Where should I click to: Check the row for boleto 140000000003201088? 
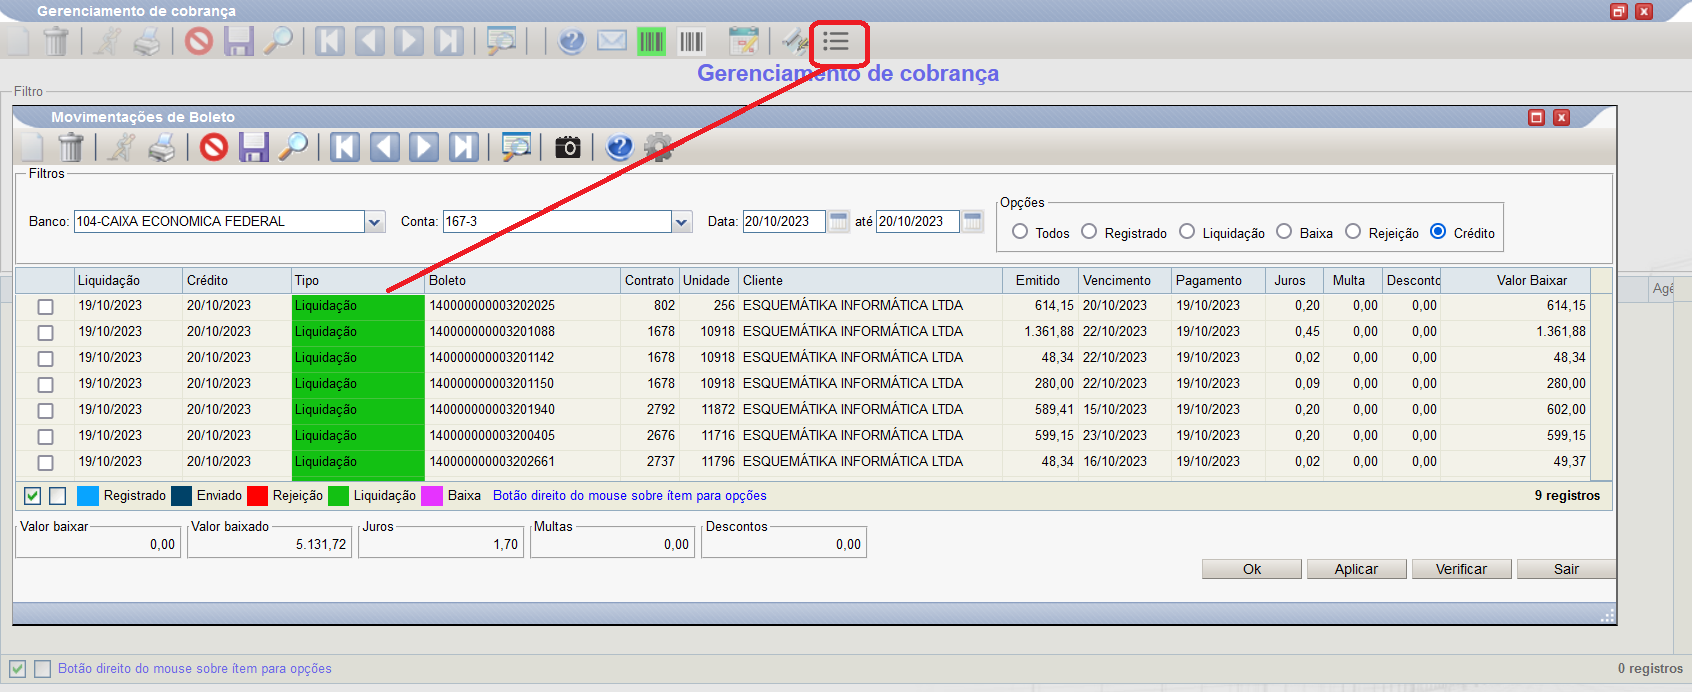[x=45, y=333]
